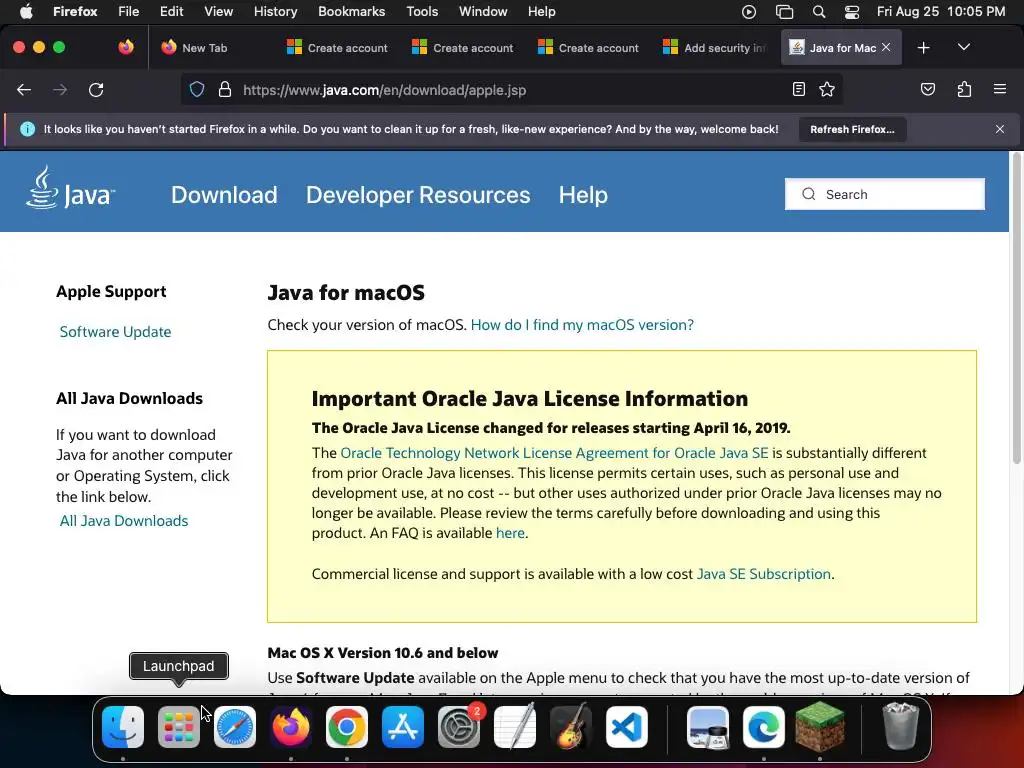This screenshot has height=768, width=1024.
Task: Click the Java site Search field
Action: tap(884, 194)
